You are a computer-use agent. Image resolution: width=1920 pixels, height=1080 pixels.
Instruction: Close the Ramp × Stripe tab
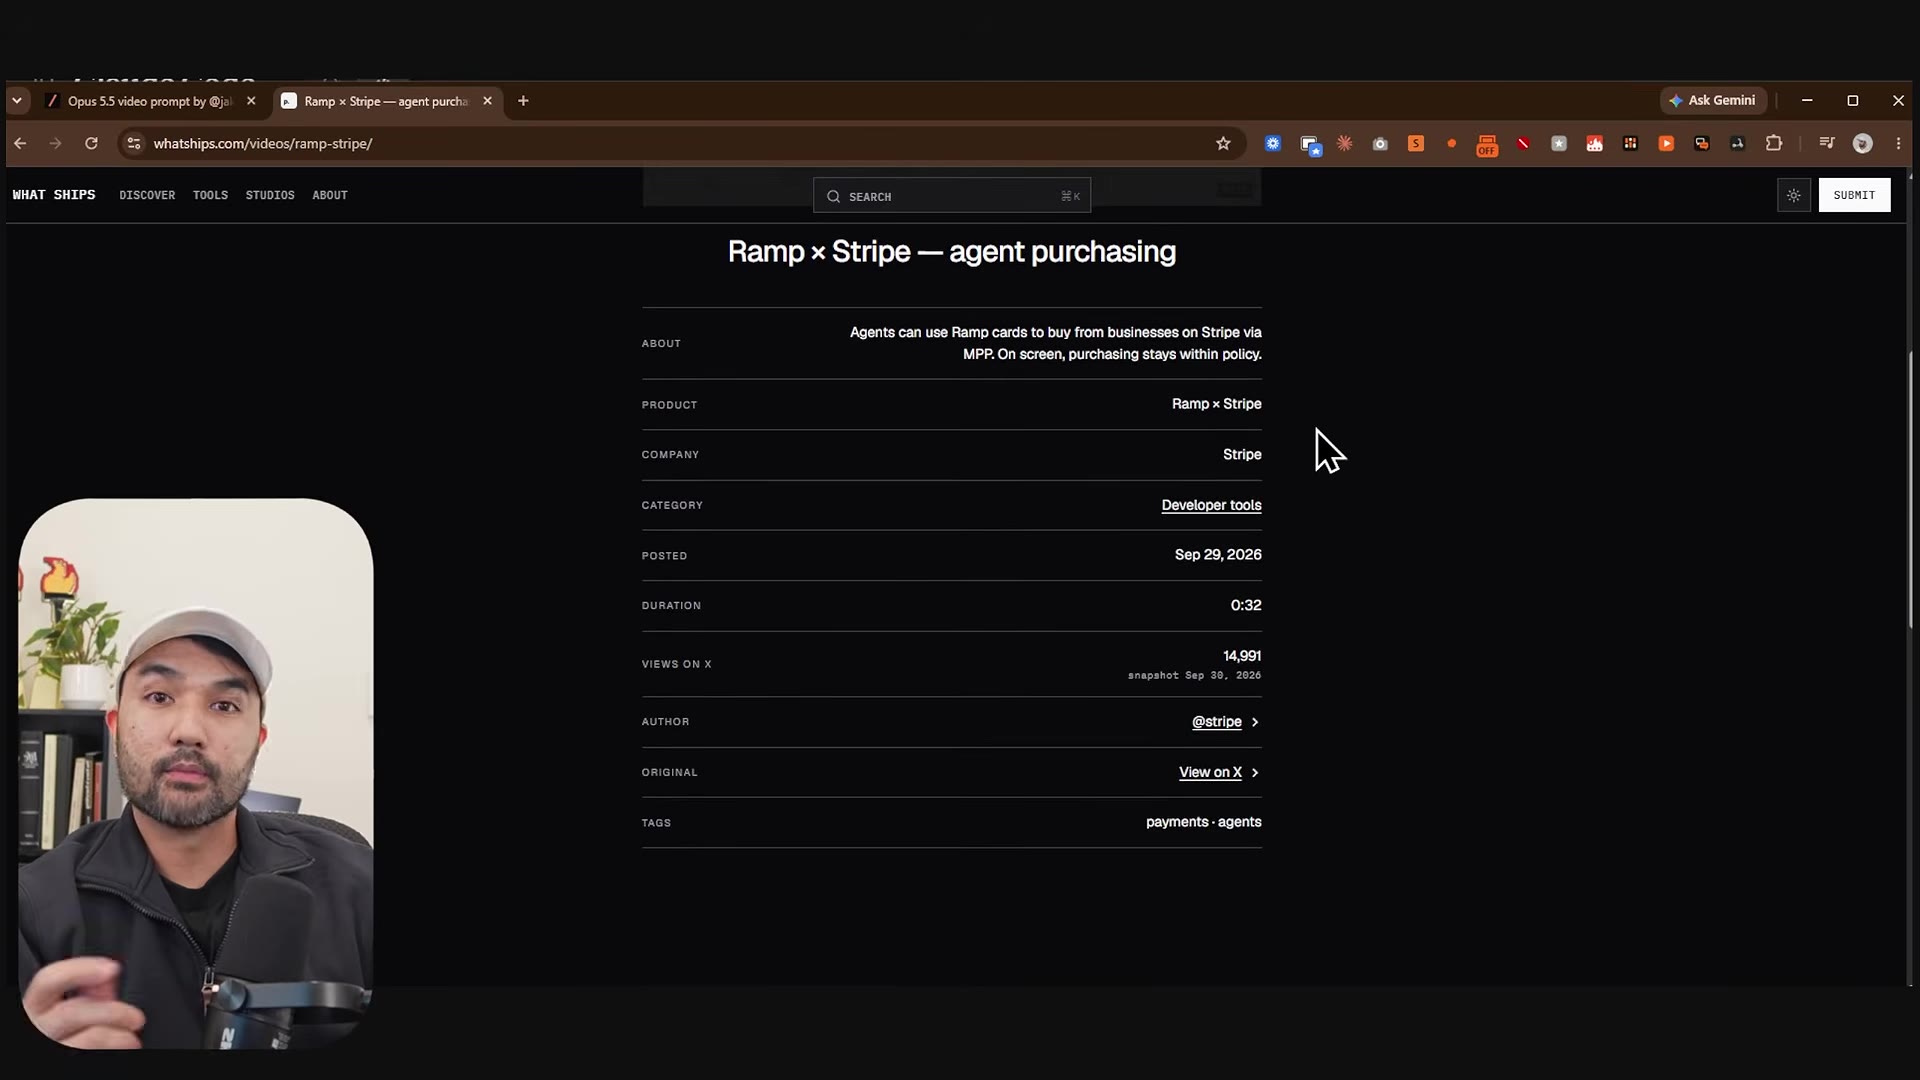point(488,101)
